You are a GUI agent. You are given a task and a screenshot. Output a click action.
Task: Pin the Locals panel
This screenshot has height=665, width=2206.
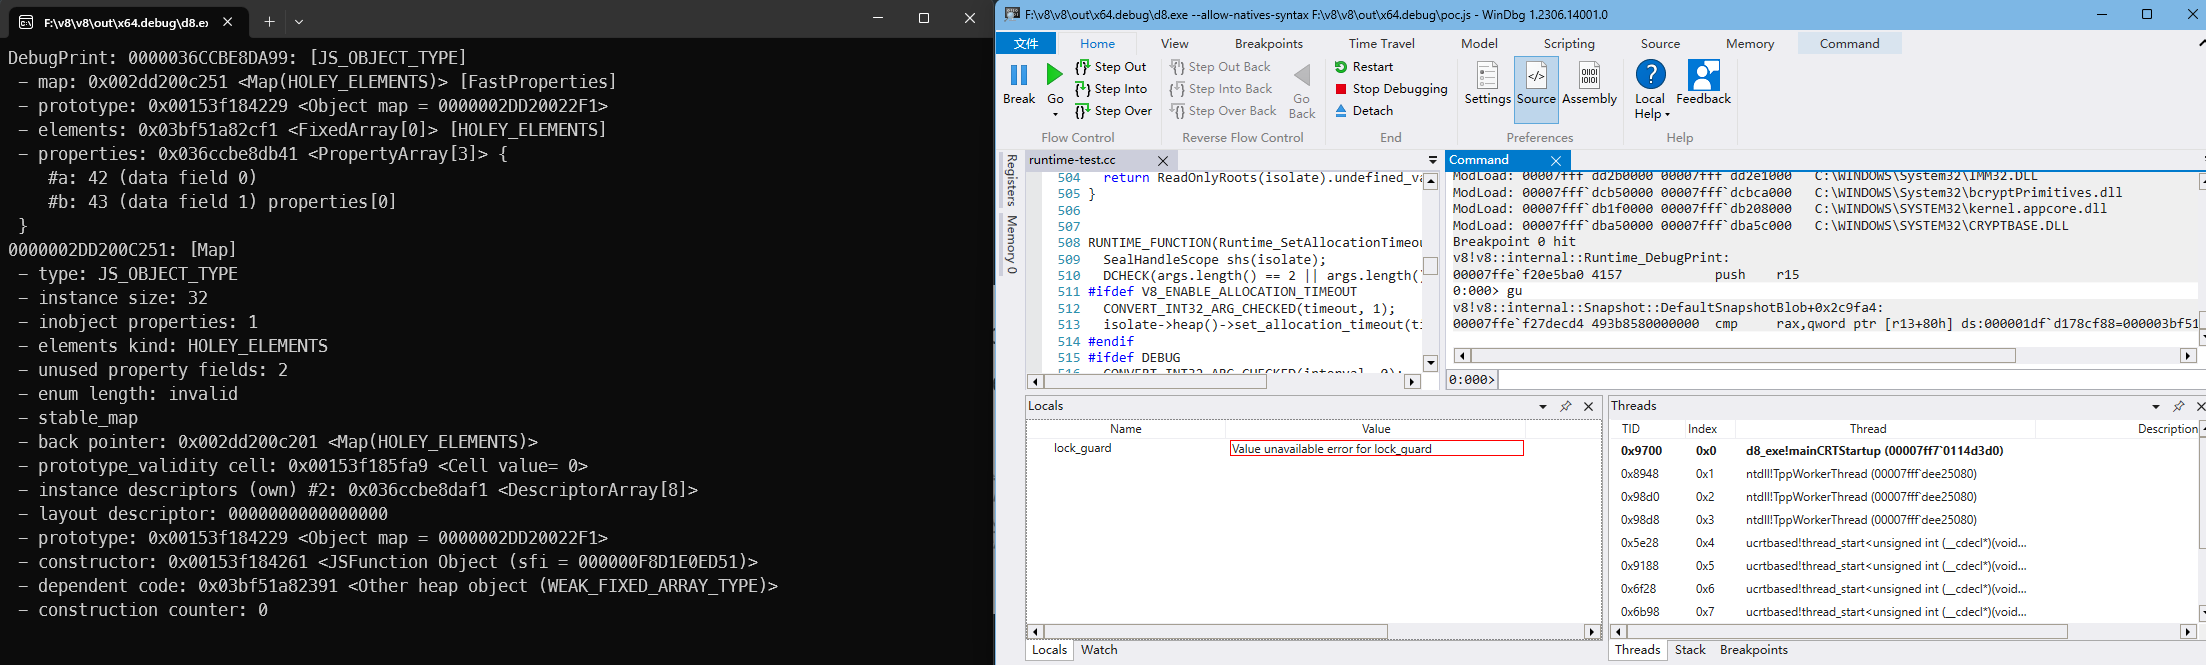[1565, 406]
